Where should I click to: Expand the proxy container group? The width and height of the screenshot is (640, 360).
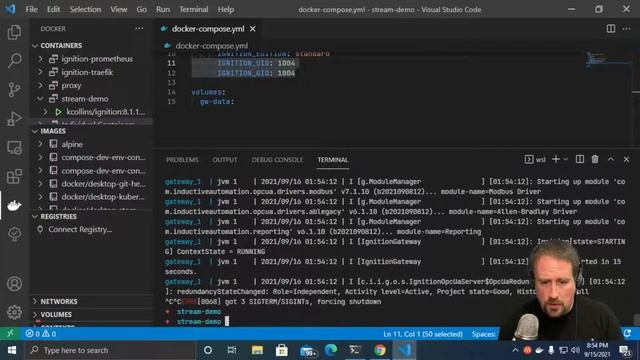click(x=40, y=85)
